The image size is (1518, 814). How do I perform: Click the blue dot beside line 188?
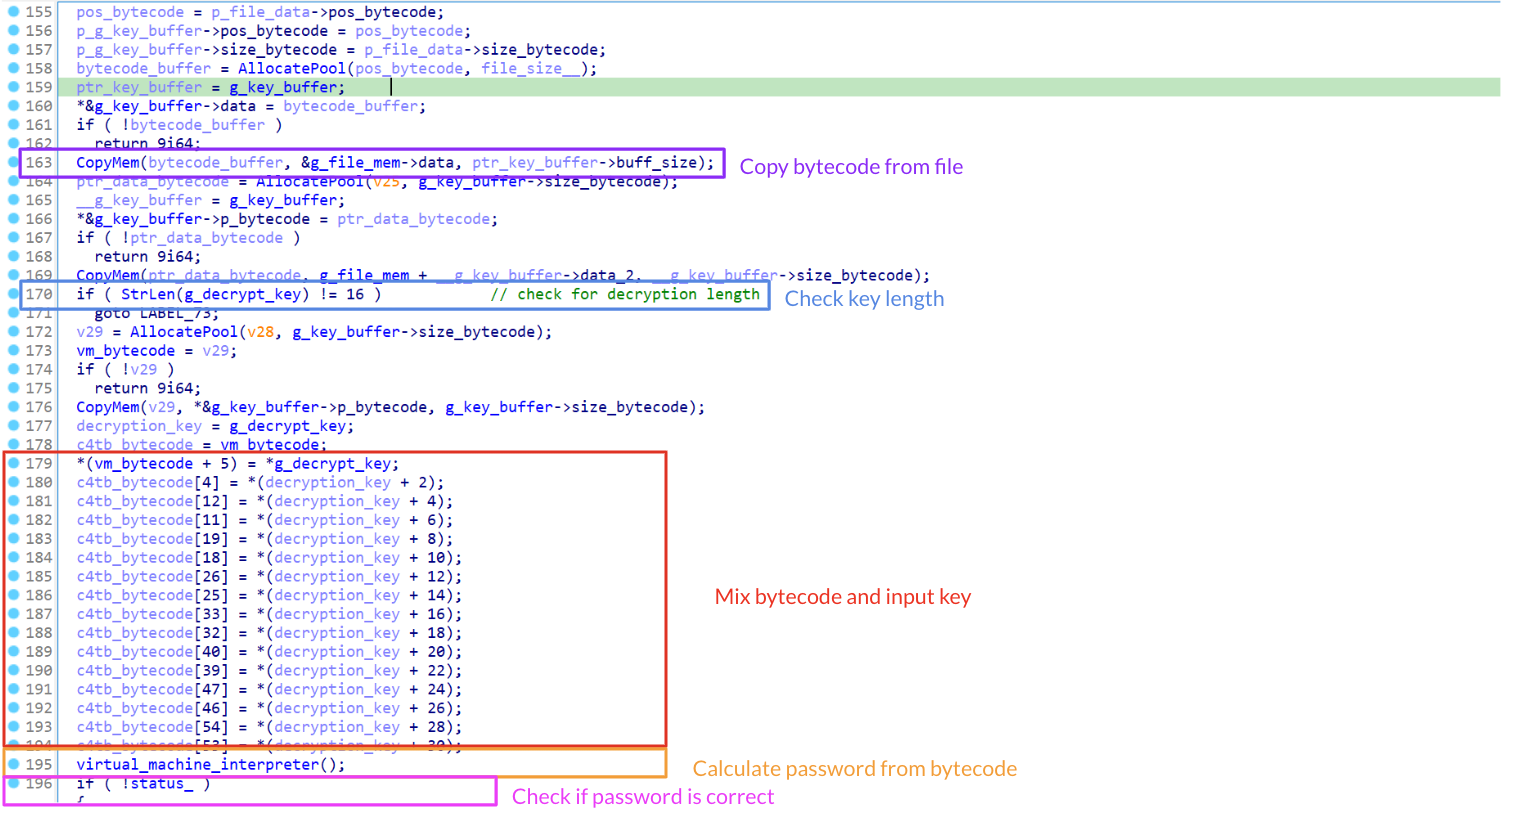coord(14,633)
